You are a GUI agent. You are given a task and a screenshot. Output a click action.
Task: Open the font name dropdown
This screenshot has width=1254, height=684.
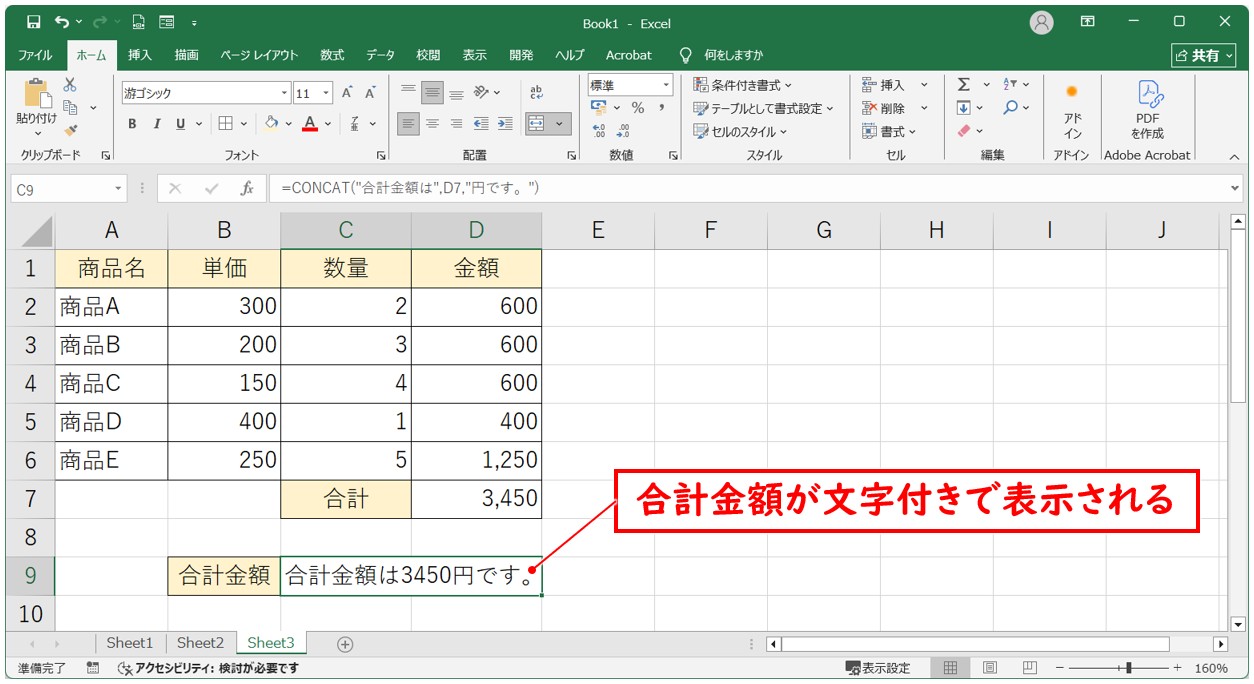click(283, 91)
